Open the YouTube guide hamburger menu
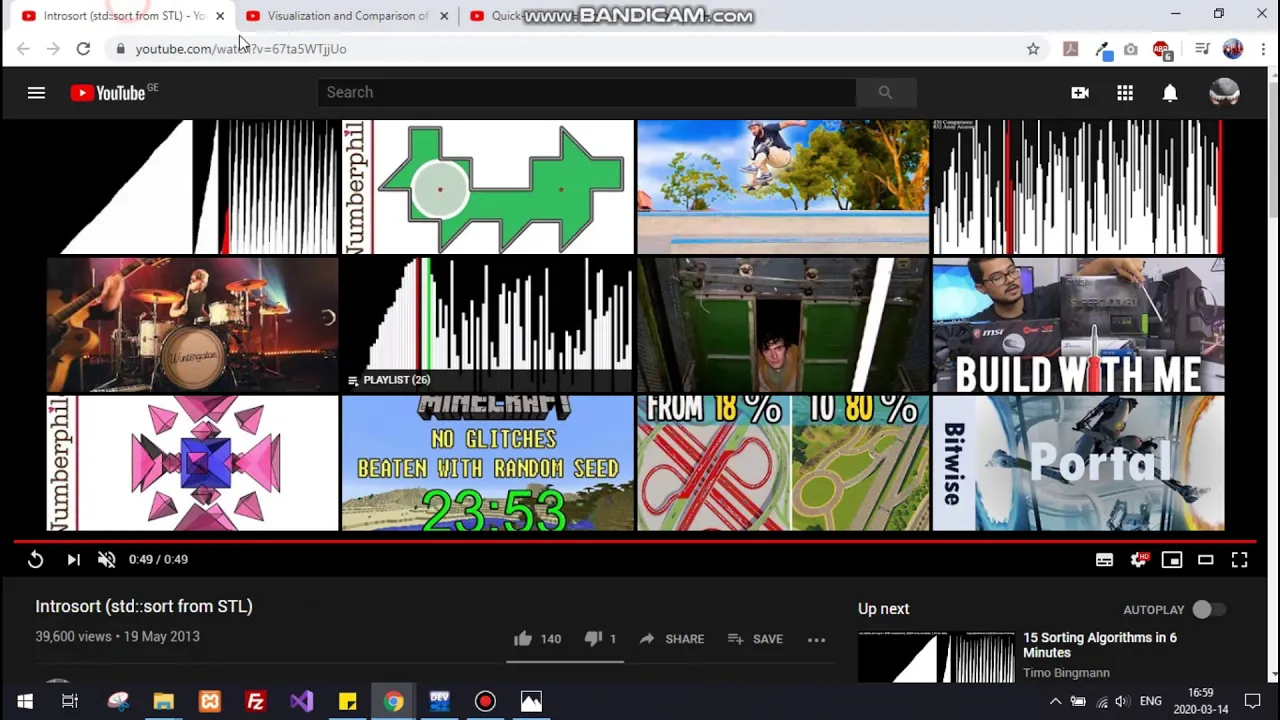Screen dimensions: 1280x720 tap(36, 93)
